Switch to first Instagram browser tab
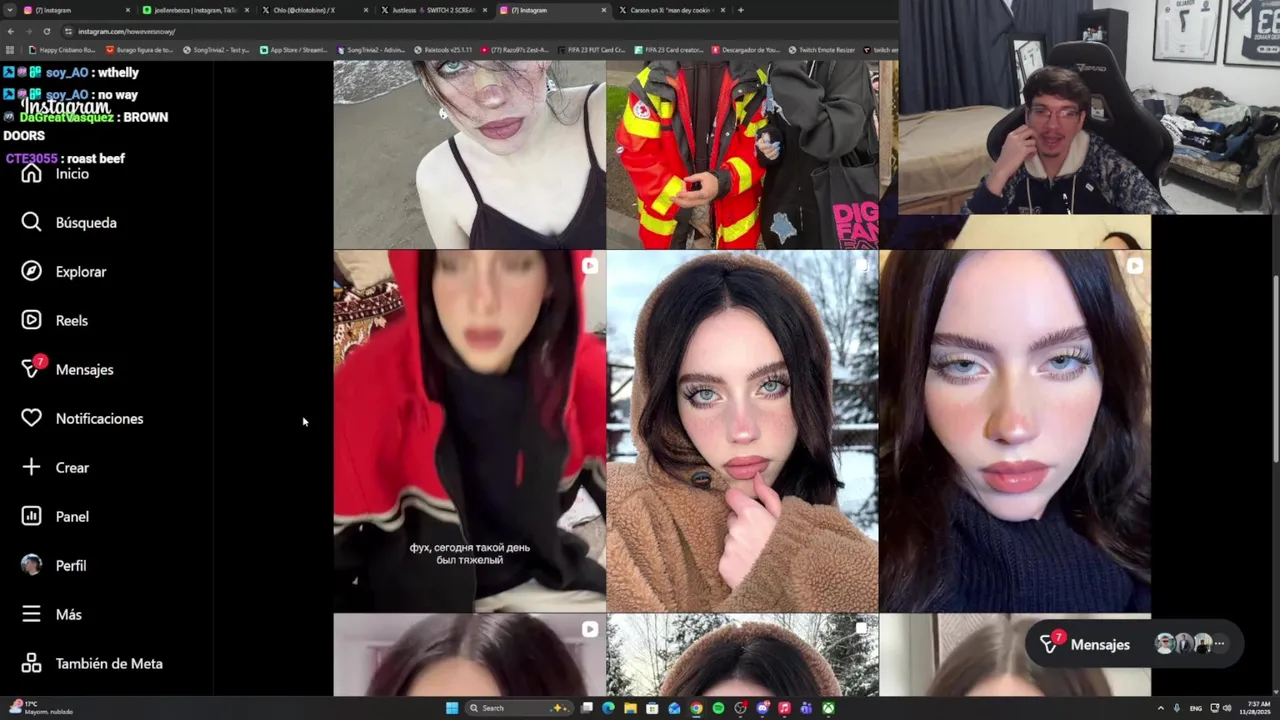 coord(74,10)
